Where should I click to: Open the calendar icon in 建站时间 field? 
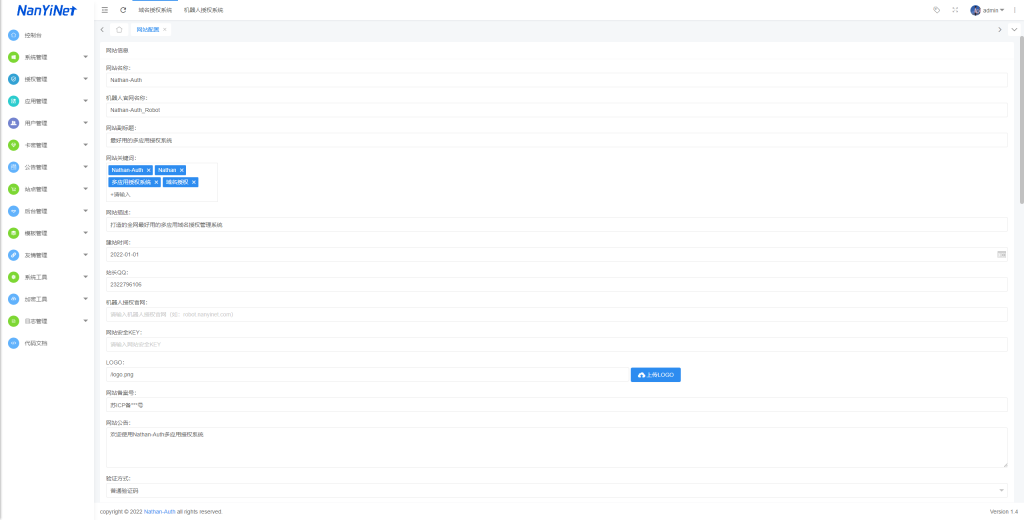(1001, 255)
